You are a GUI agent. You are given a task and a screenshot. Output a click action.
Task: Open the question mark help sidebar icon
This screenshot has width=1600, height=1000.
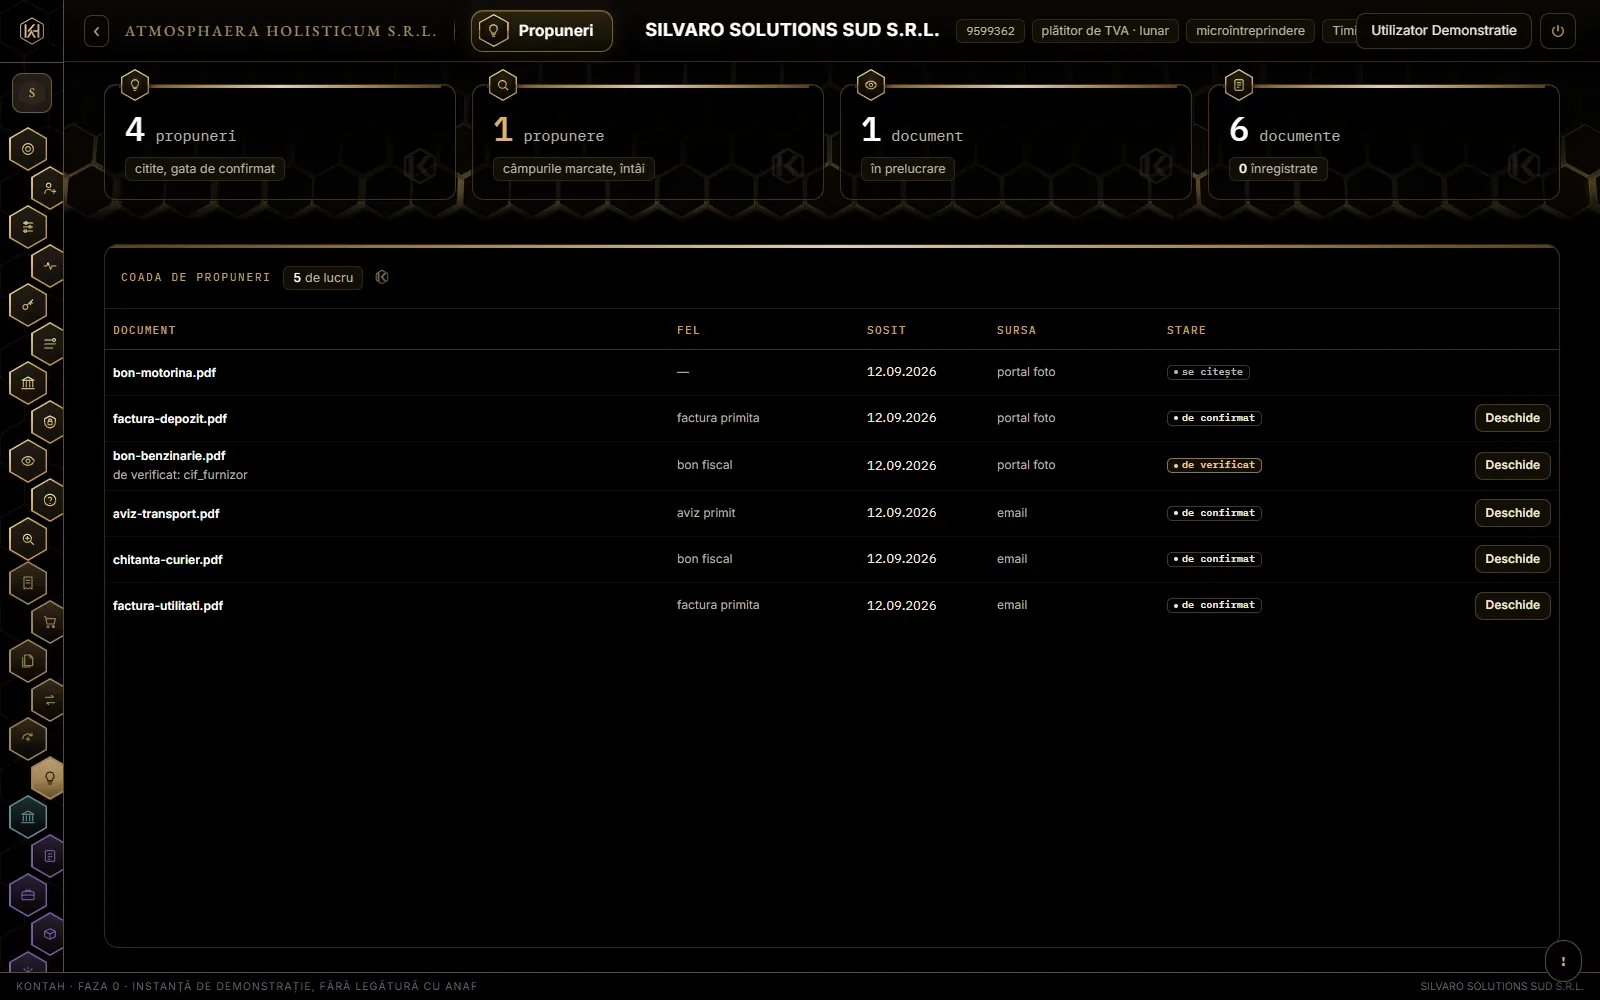(50, 500)
